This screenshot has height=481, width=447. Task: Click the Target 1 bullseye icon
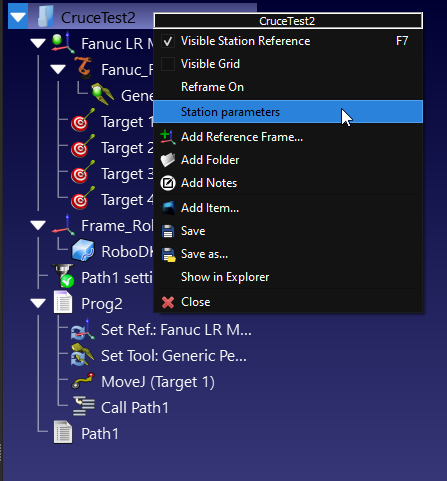(83, 120)
